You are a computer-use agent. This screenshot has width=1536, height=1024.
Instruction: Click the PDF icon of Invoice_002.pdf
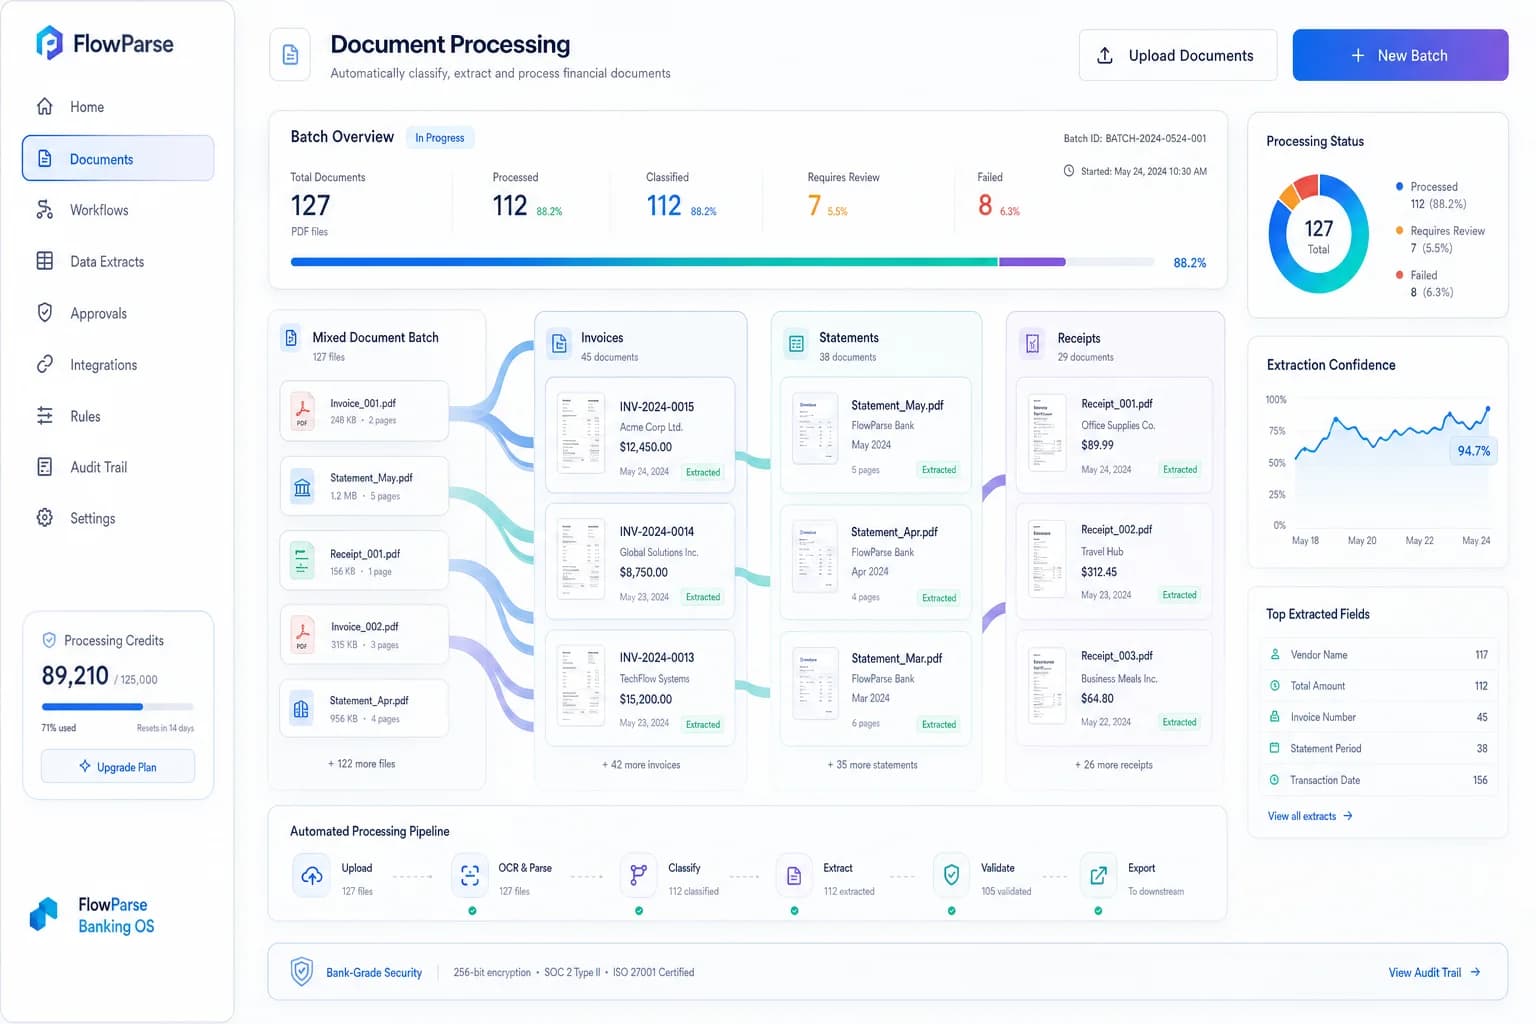click(302, 635)
